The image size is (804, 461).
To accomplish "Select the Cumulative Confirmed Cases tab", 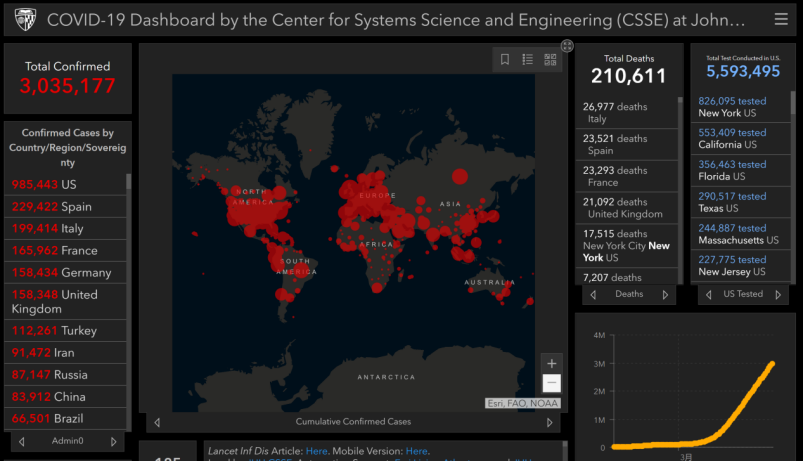I will [353, 422].
